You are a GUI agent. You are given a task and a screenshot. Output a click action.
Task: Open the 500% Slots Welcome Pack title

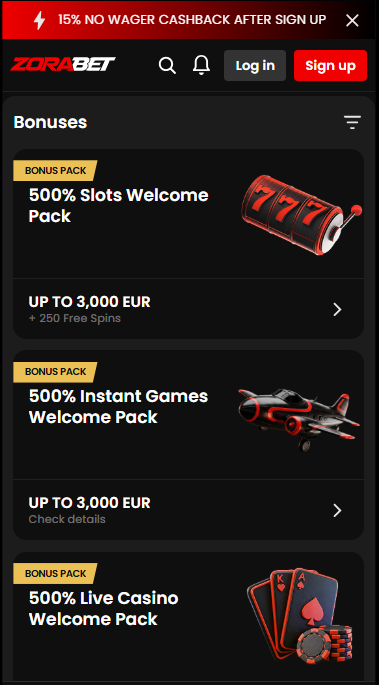click(118, 205)
